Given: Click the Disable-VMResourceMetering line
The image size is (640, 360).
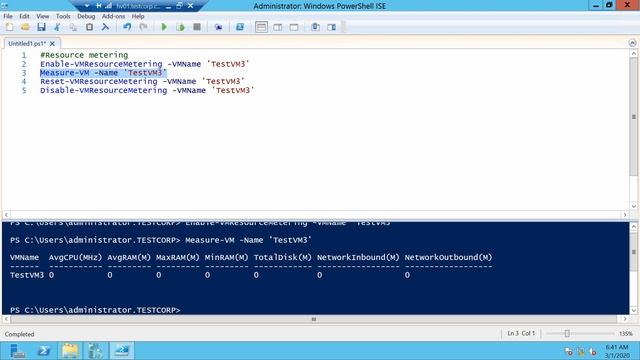Looking at the screenshot, I should tap(147, 90).
